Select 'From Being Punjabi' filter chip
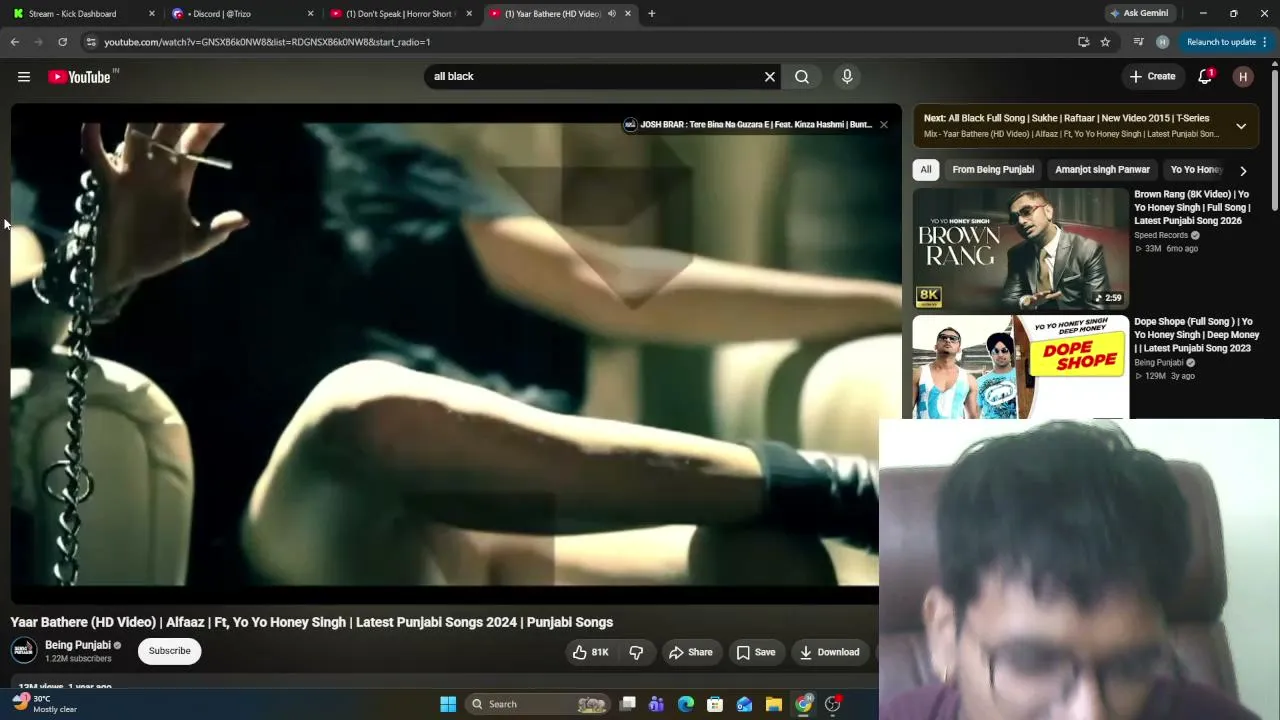Screen dimensions: 1280x720 [x=993, y=170]
